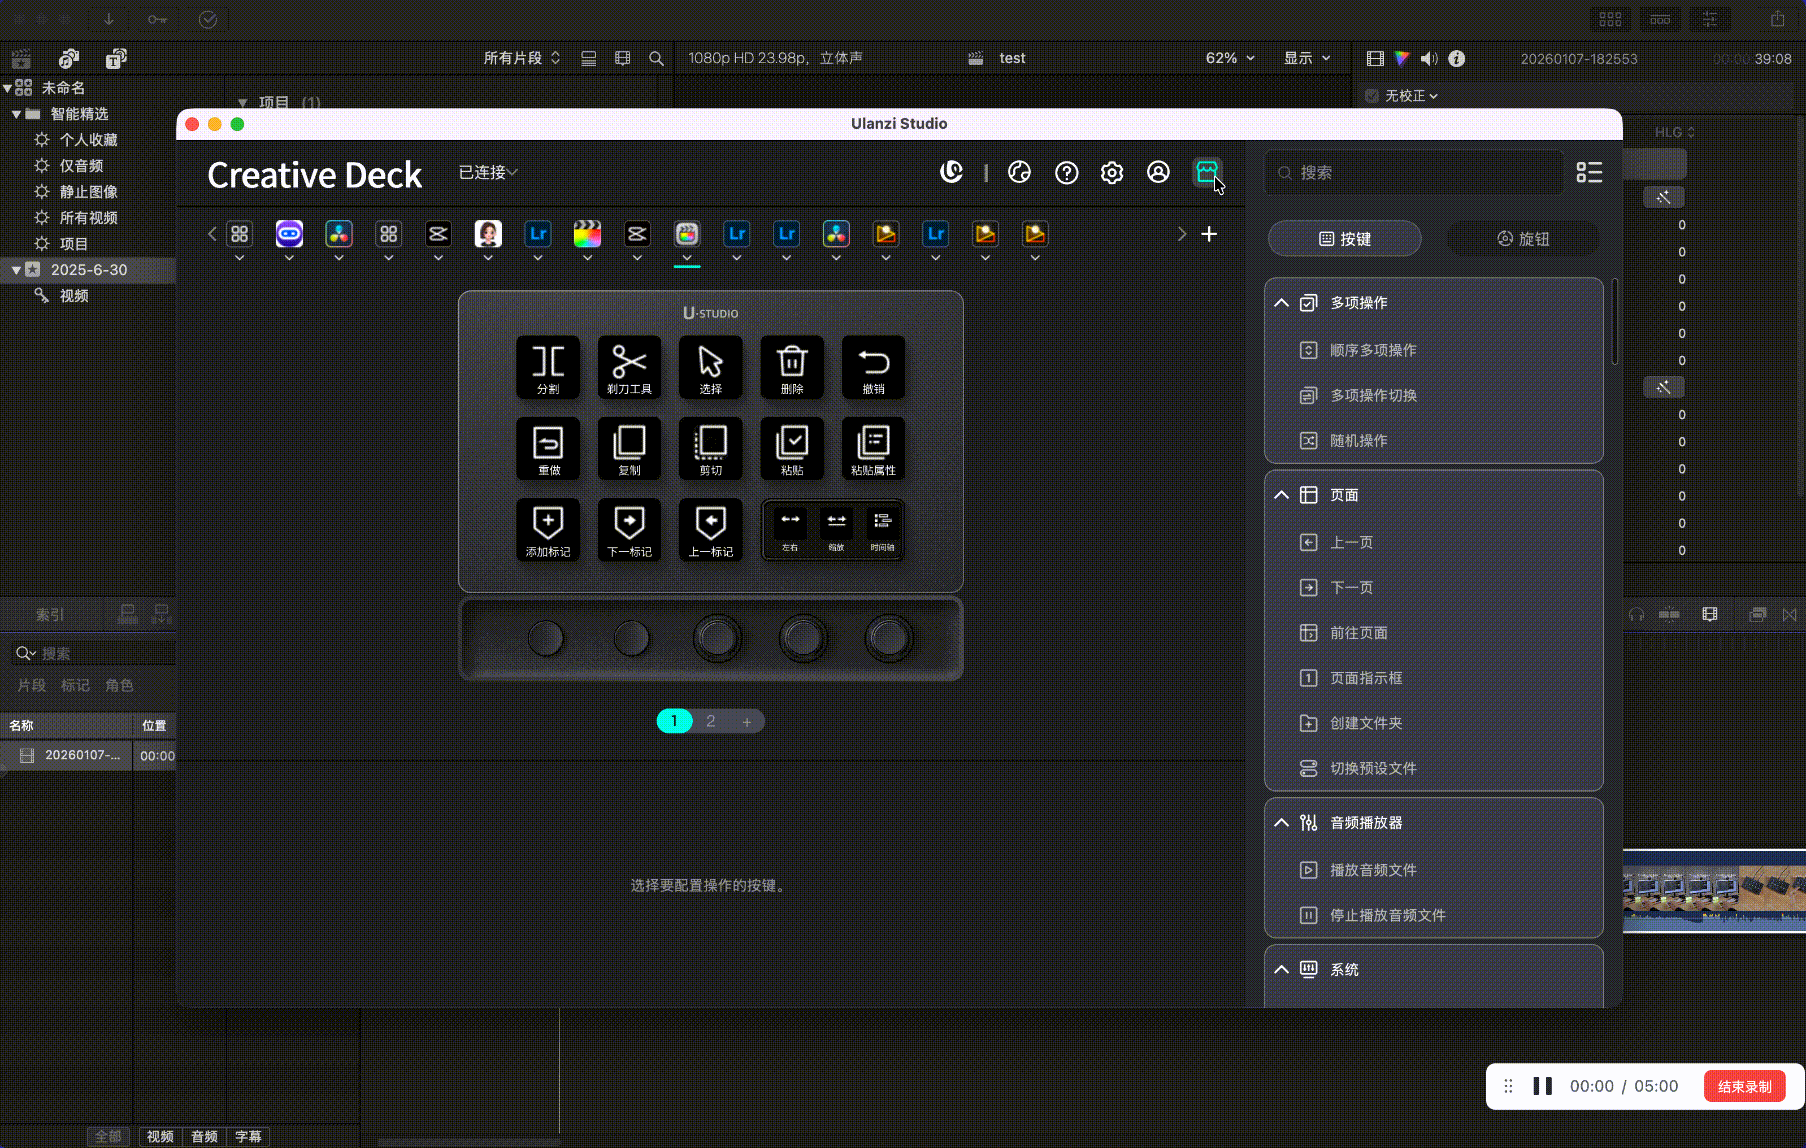The width and height of the screenshot is (1806, 1148).
Task: Add a new deck page with plus
Action: [x=746, y=720]
